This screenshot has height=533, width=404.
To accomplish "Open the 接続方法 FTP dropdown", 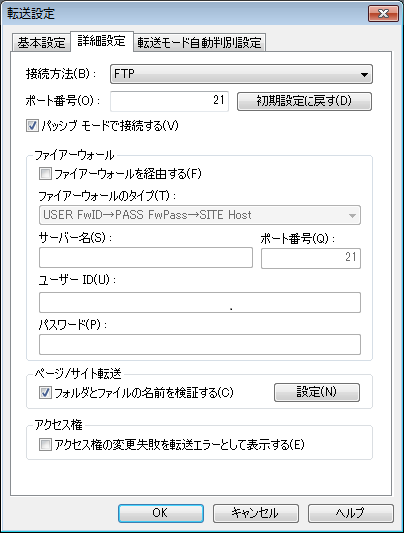I will click(241, 74).
